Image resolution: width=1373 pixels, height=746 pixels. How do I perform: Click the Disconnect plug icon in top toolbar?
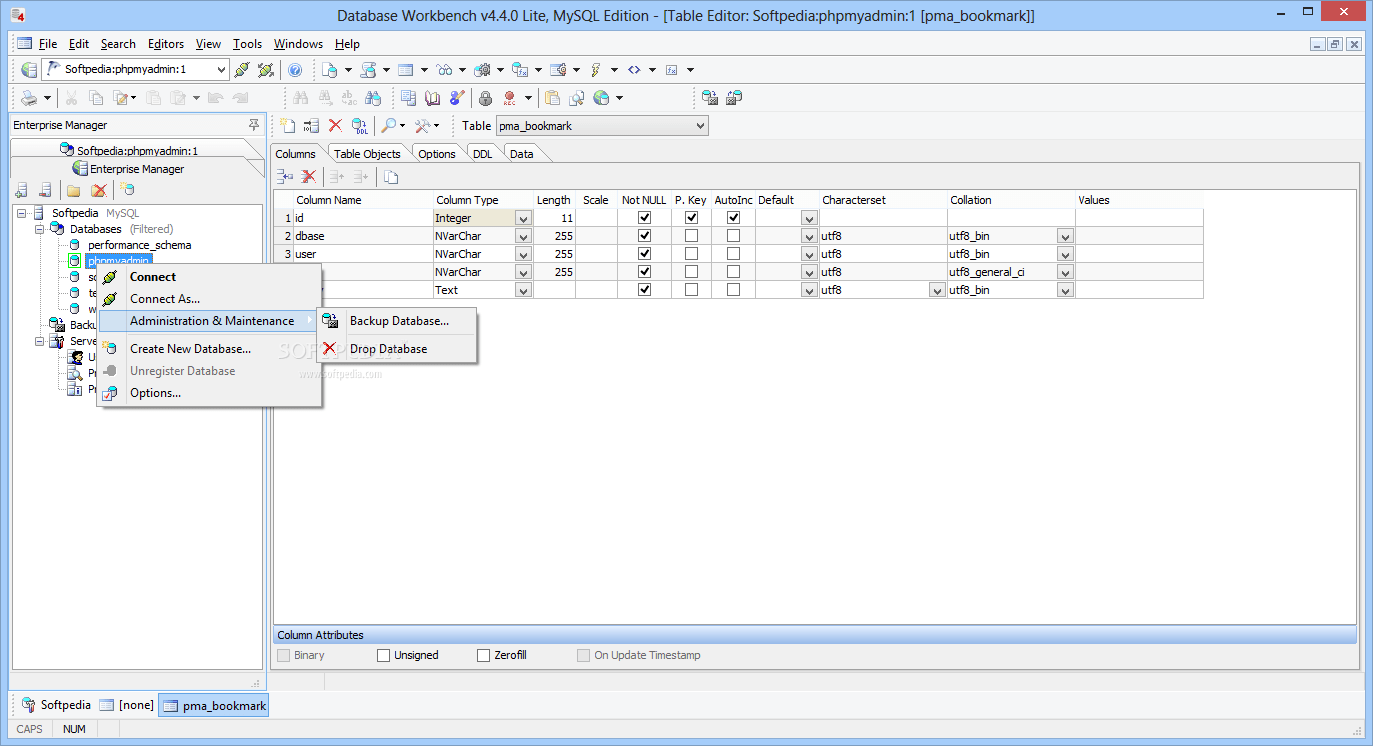(265, 70)
